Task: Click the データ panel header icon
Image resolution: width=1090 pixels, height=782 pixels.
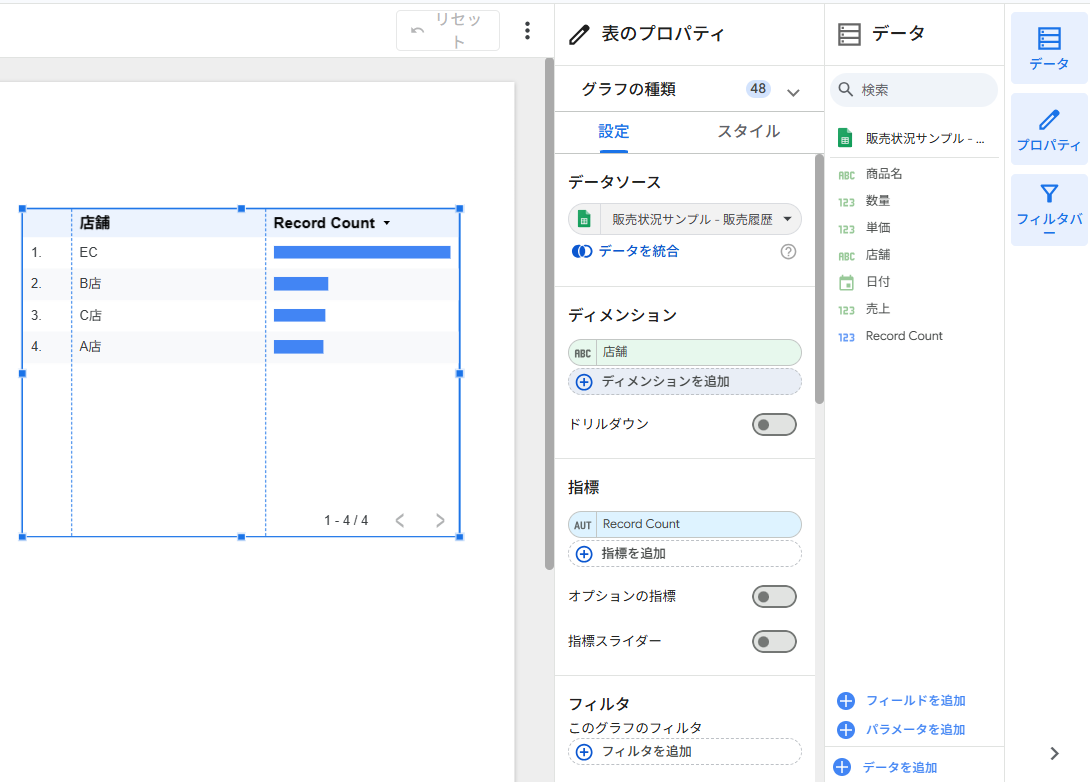Action: click(849, 34)
